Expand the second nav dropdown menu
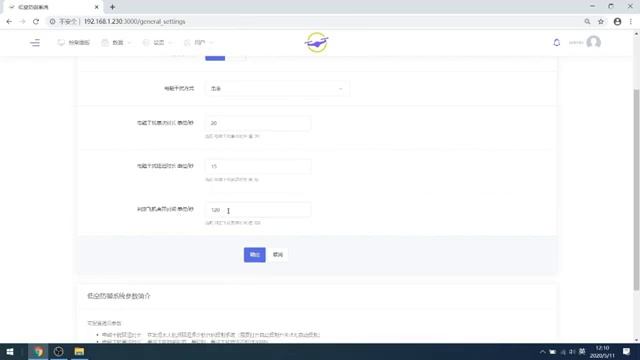 116,42
